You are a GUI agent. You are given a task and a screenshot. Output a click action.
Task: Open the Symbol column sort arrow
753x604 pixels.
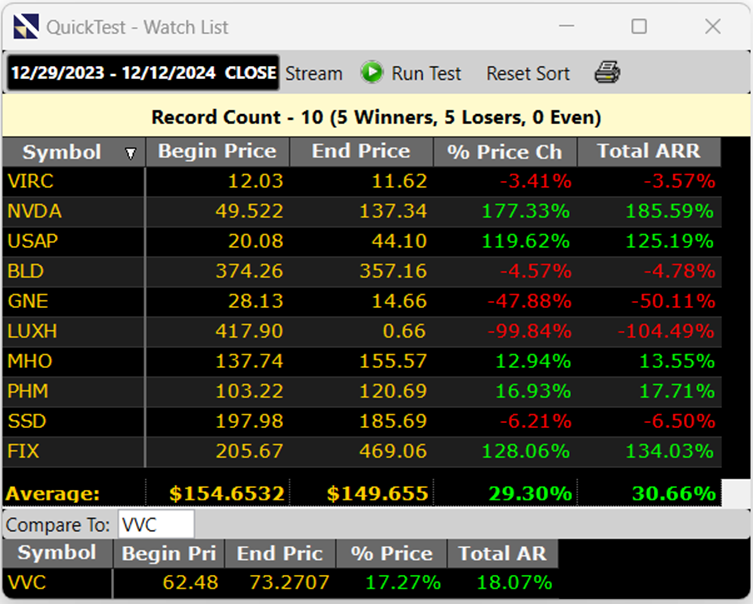click(x=130, y=153)
